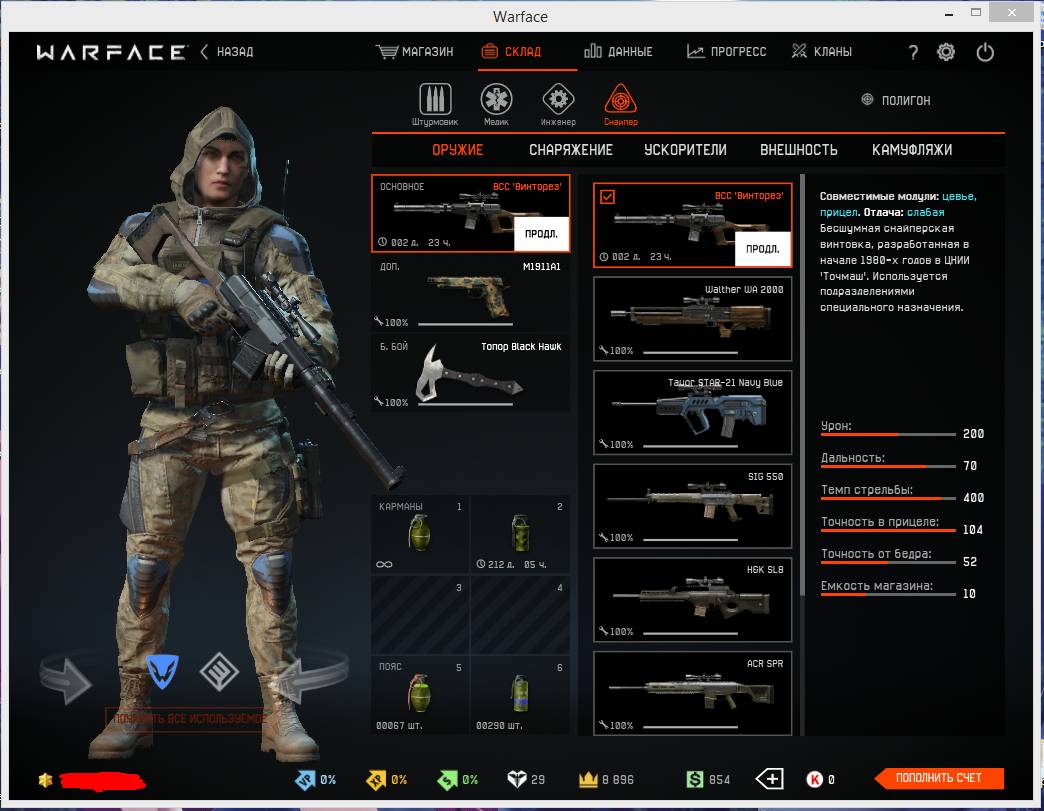Click the Пополнить счет button
The image size is (1044, 811).
(x=939, y=778)
